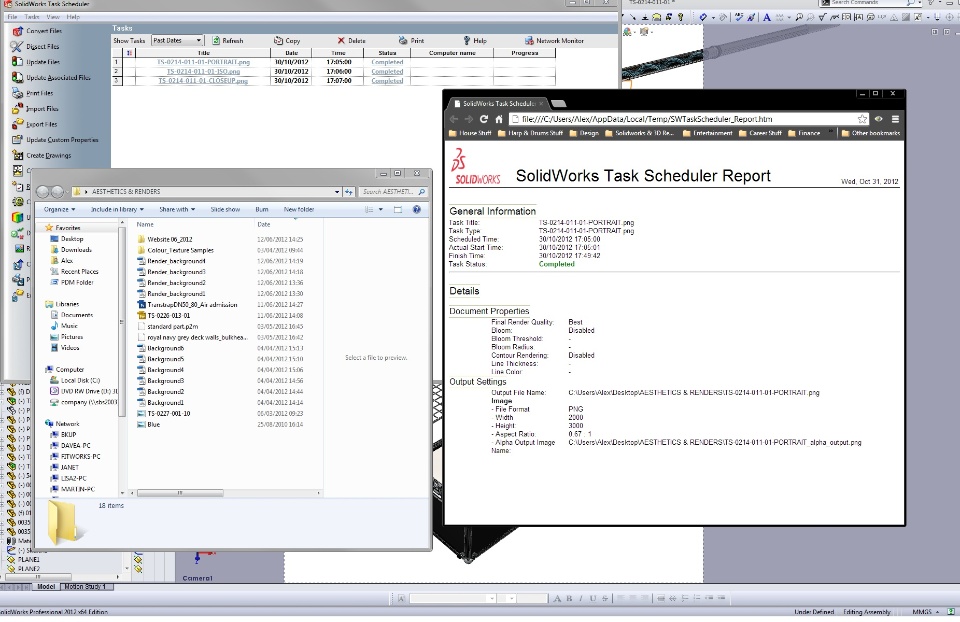This screenshot has height=622, width=960.
Task: Open Import Files task
Action: tap(36, 109)
